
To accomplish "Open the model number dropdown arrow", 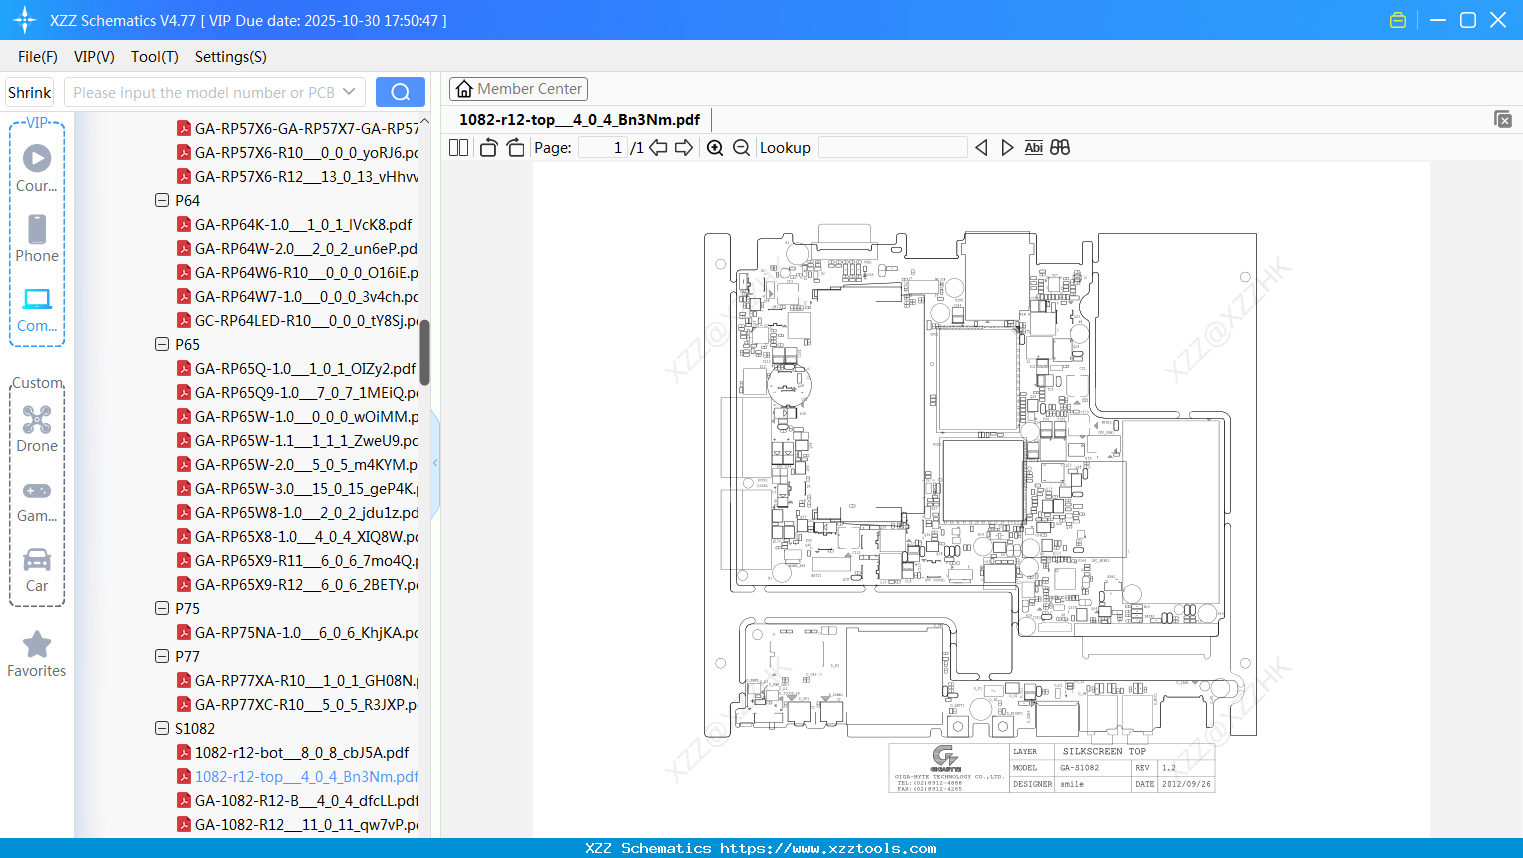I will tap(349, 92).
